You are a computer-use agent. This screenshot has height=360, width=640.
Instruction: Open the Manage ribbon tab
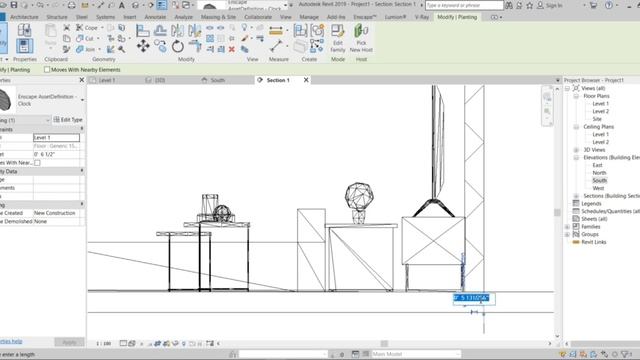pos(309,17)
